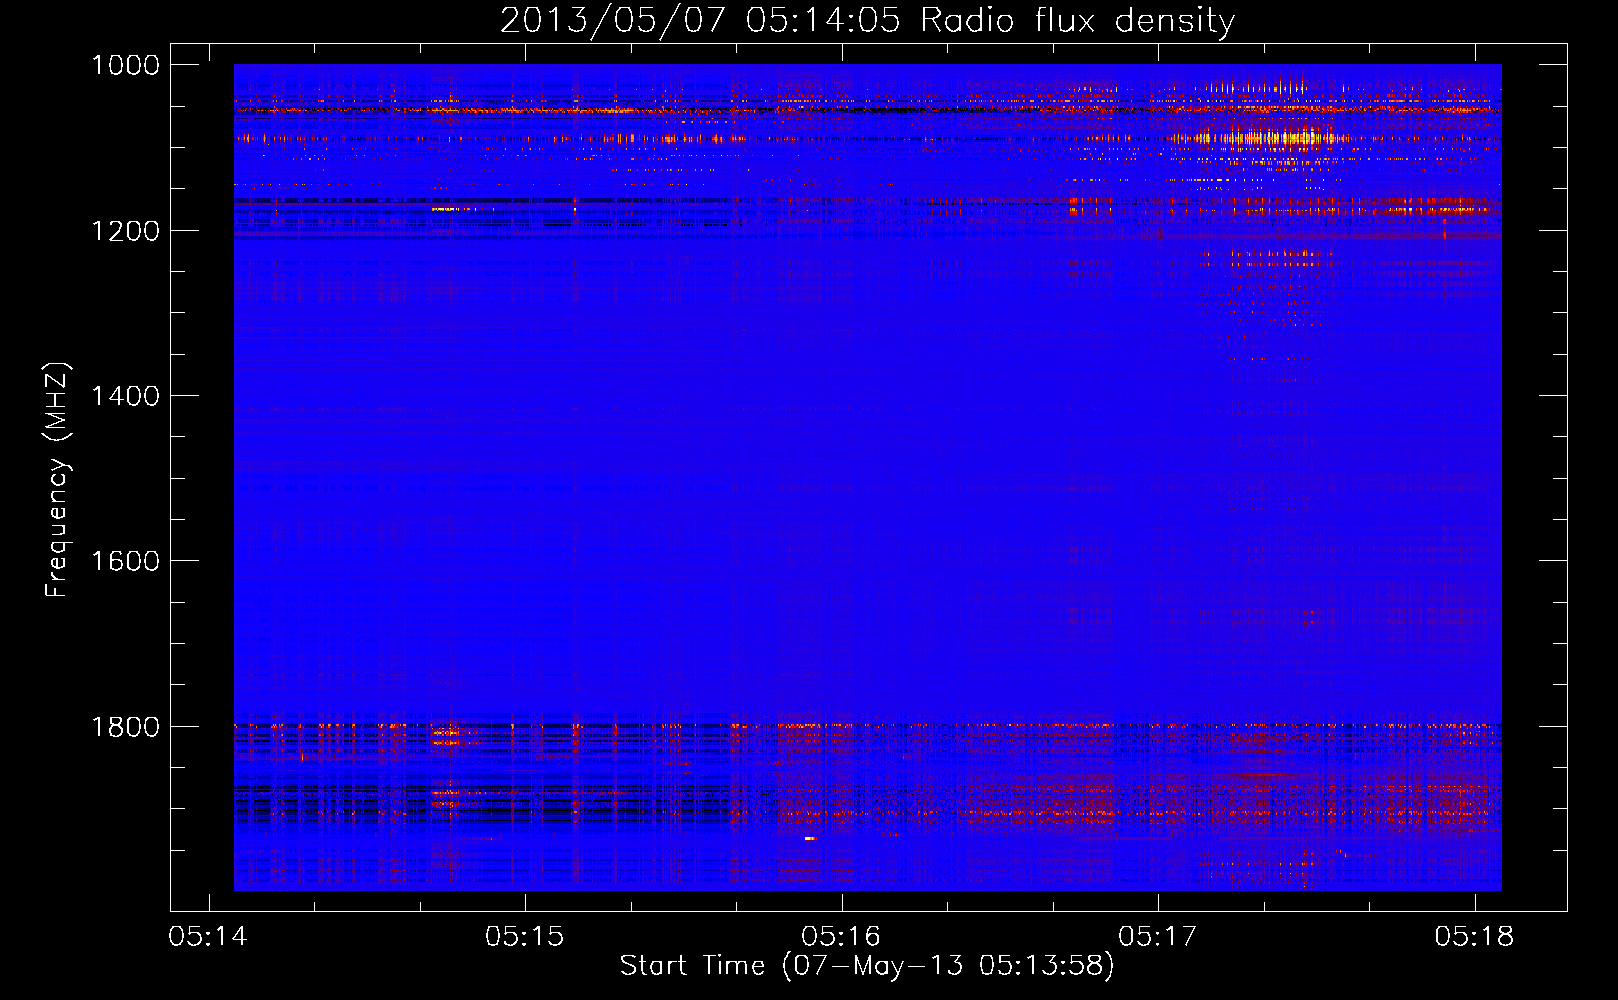Click the 05:14 time tick label
The image size is (1618, 1000).
click(x=208, y=937)
